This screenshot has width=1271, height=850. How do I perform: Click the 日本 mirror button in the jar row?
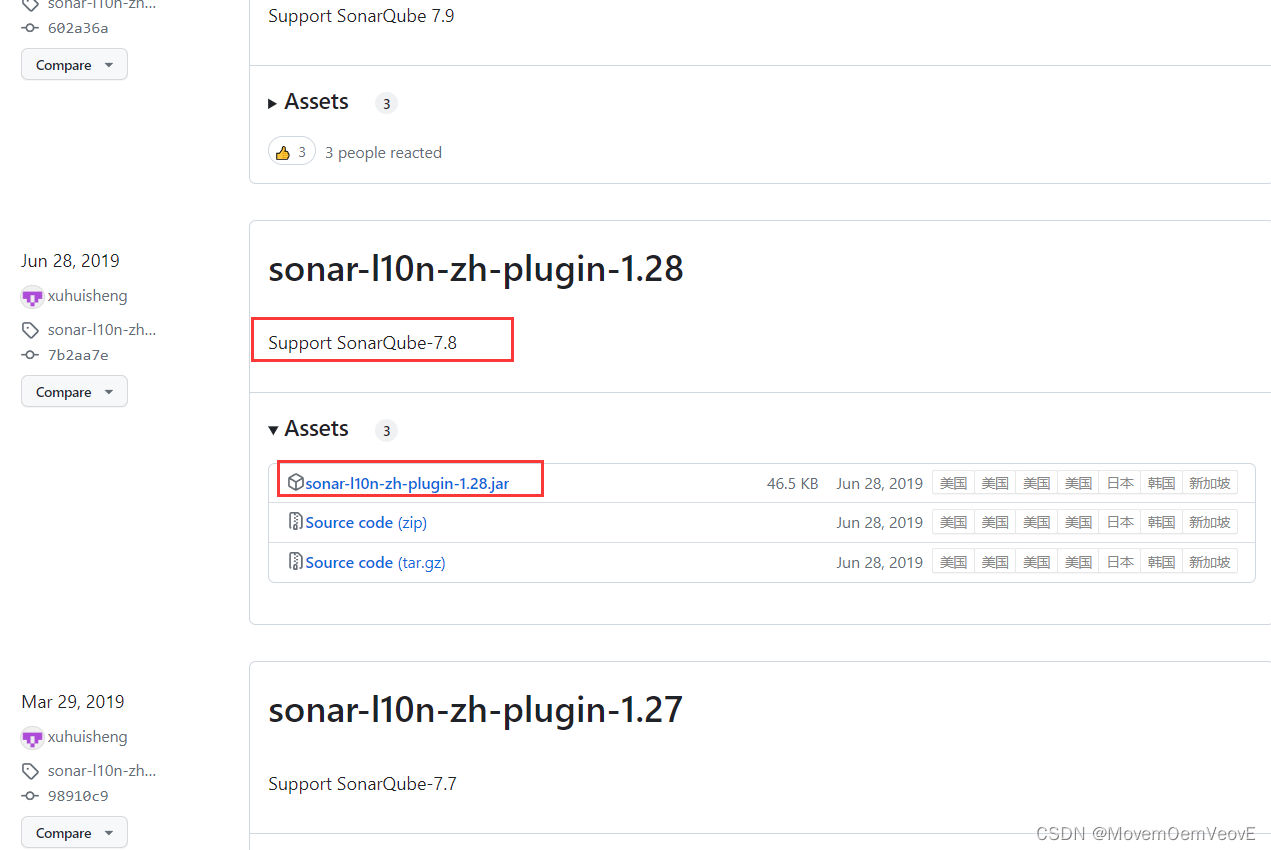click(1119, 482)
